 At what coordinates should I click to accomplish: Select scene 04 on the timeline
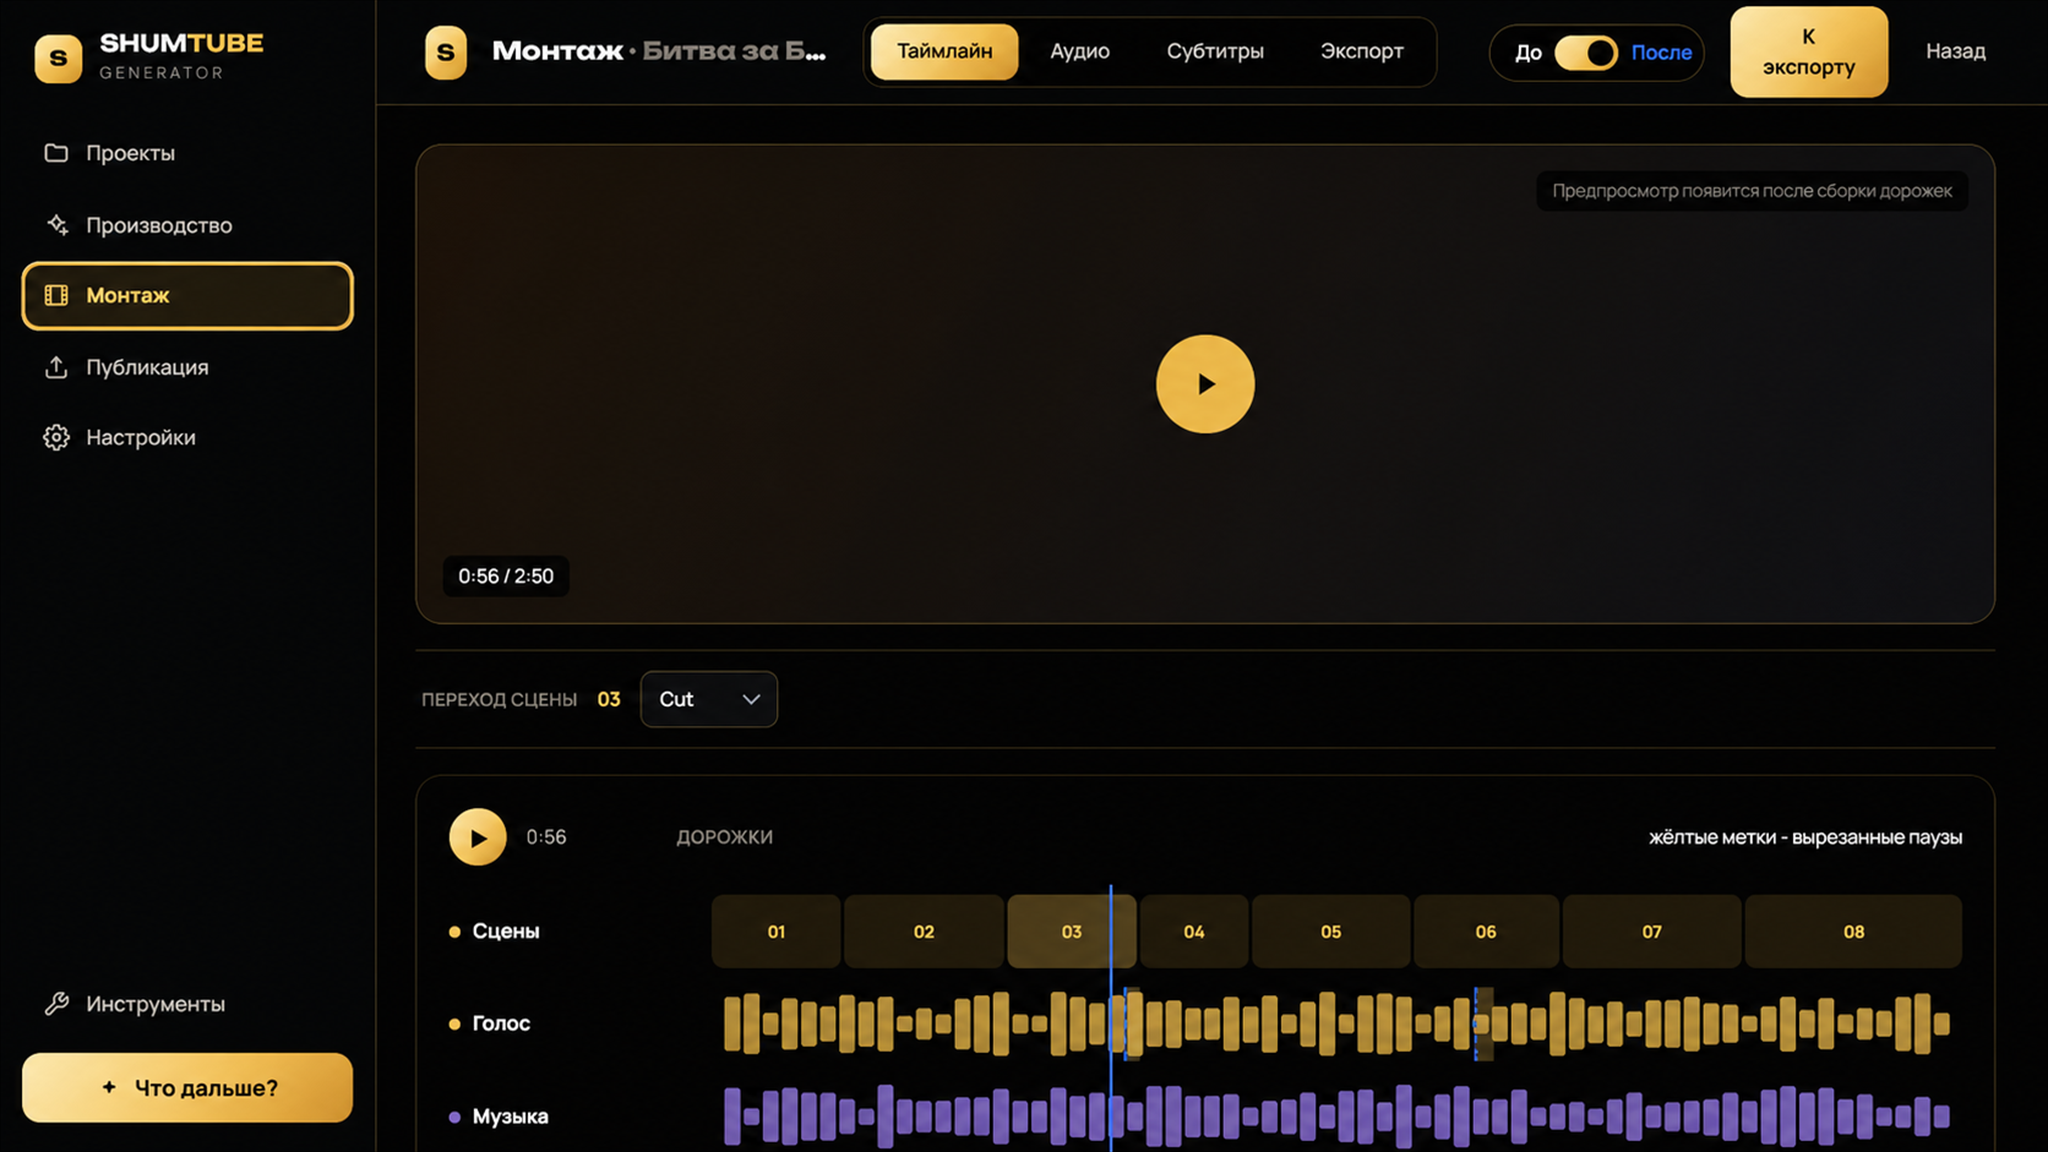click(x=1194, y=931)
